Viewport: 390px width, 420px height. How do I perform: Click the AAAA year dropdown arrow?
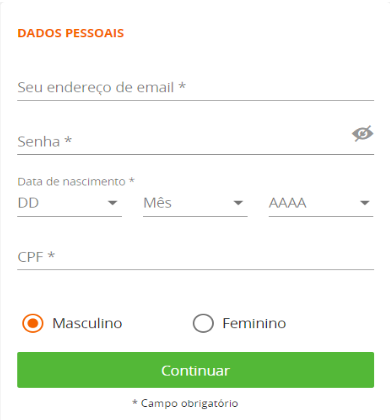tap(365, 203)
